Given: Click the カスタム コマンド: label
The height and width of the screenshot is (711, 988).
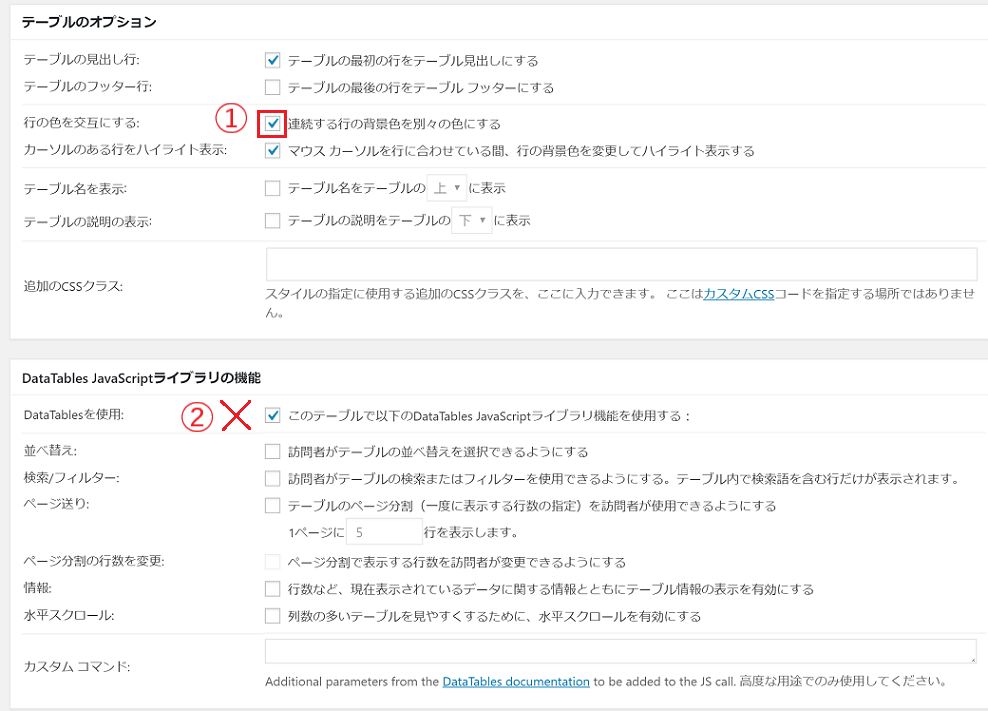Looking at the screenshot, I should [x=77, y=666].
